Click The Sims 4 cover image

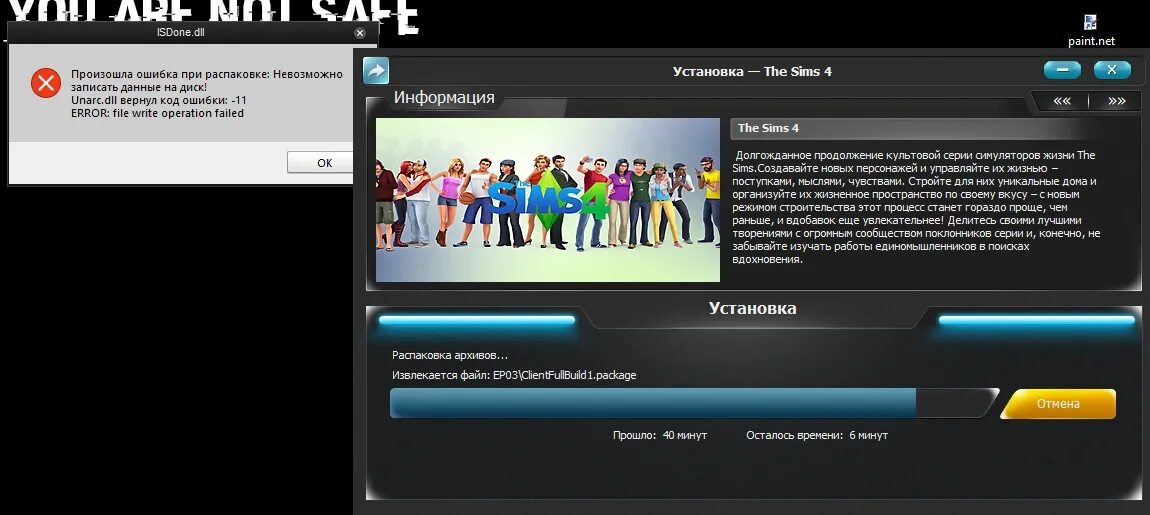(548, 200)
